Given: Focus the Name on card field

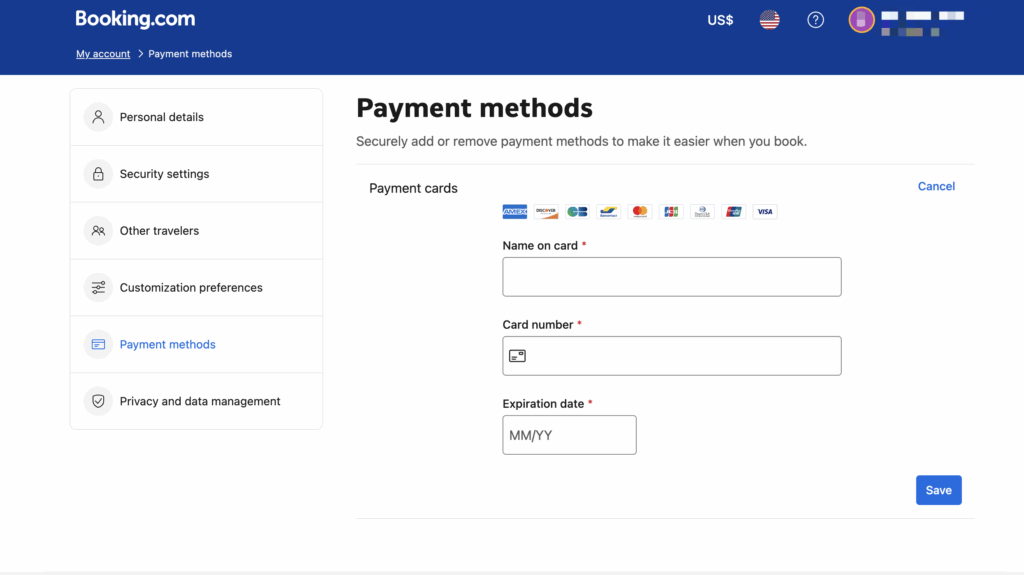Looking at the screenshot, I should click(x=671, y=277).
